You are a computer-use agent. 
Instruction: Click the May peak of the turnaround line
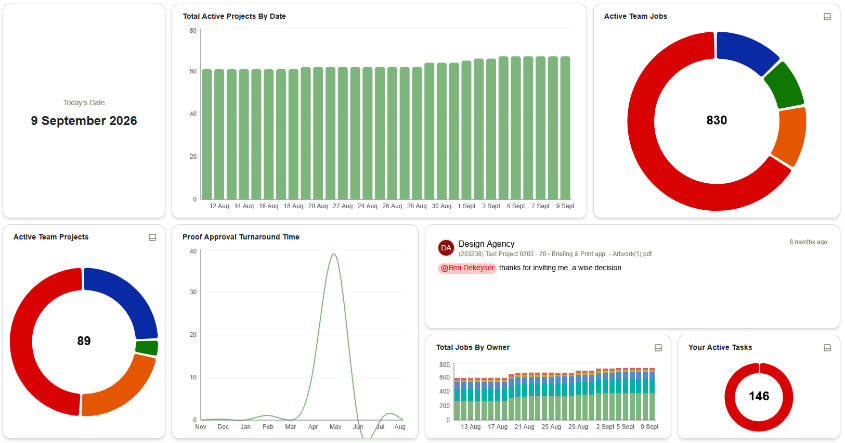tap(334, 255)
